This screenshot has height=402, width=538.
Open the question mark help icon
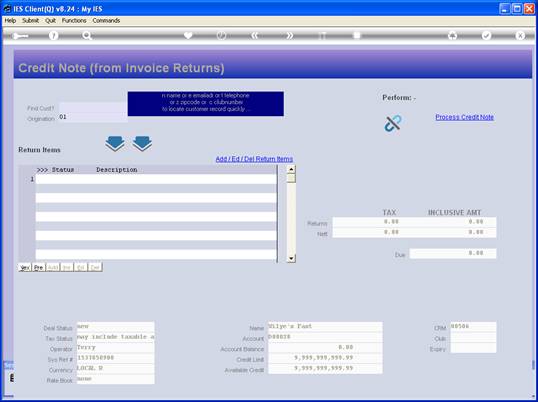[x=53, y=36]
